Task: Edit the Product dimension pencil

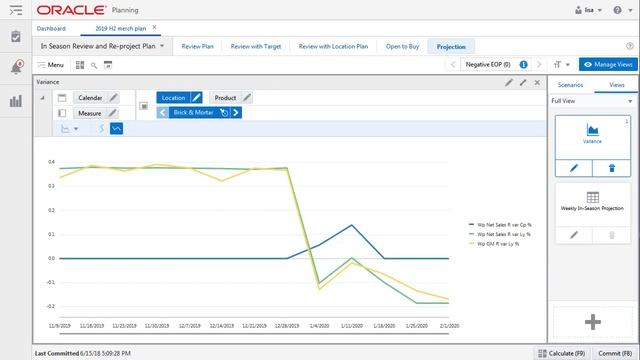Action: pyautogui.click(x=247, y=98)
